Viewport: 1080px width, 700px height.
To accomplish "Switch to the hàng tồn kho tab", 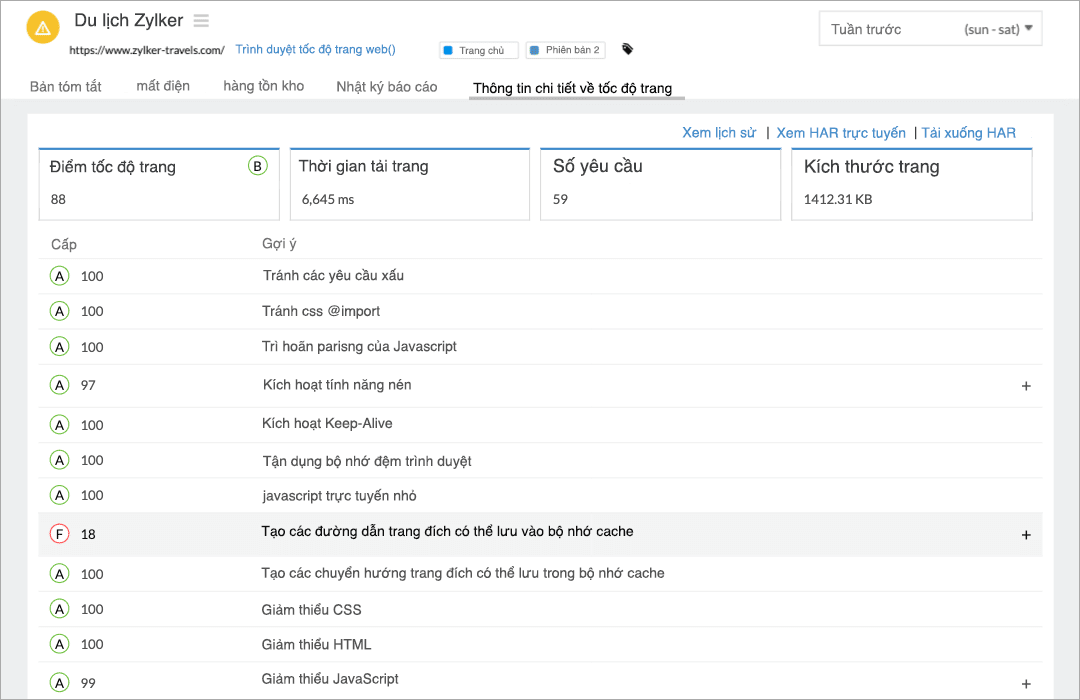I will 263,86.
